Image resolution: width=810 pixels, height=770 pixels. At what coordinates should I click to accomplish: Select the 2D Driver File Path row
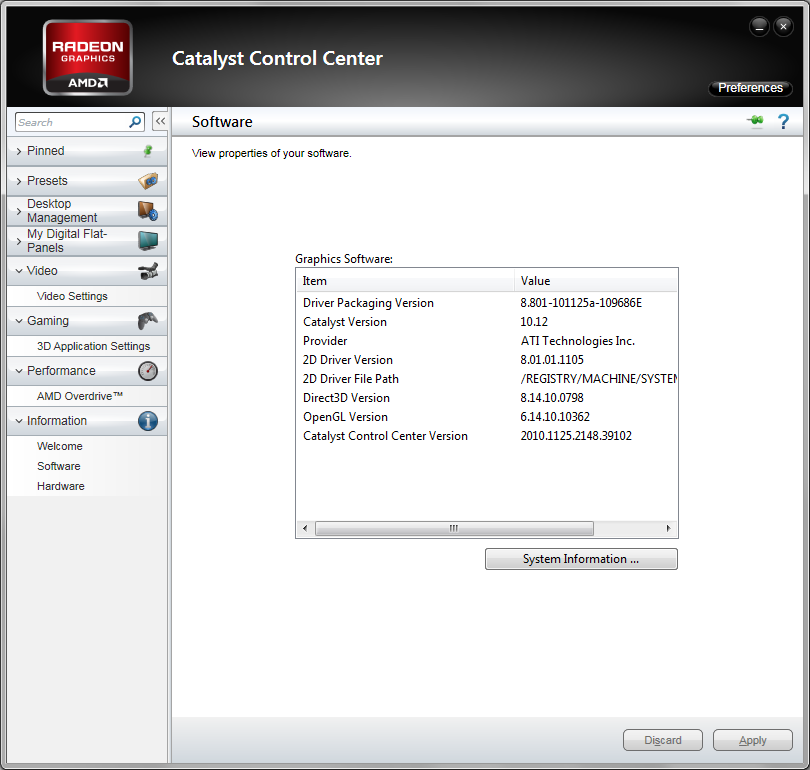(487, 379)
